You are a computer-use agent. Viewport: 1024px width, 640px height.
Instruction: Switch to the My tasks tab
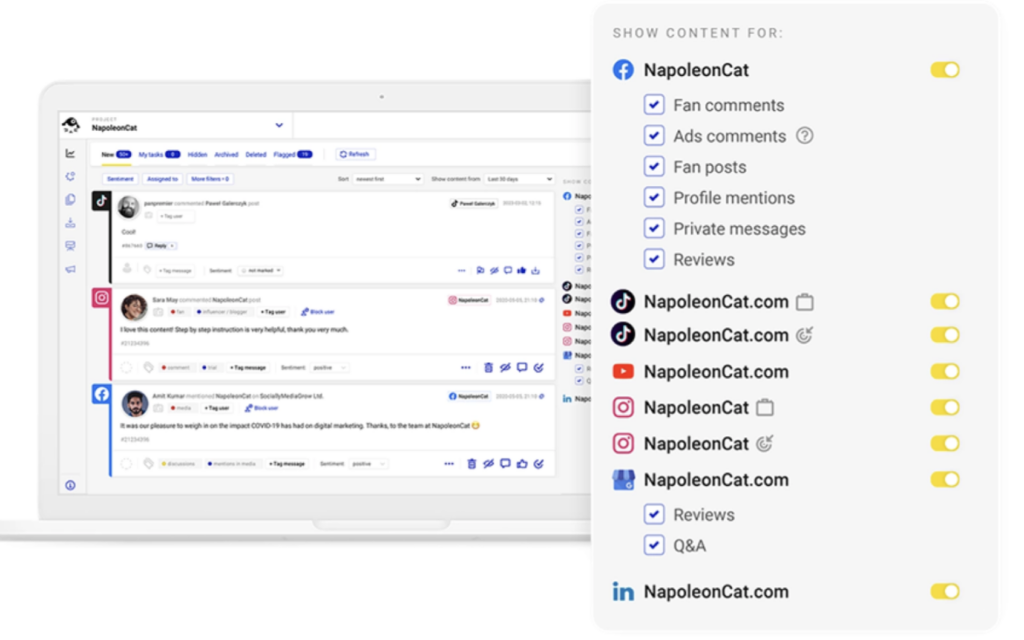159,155
